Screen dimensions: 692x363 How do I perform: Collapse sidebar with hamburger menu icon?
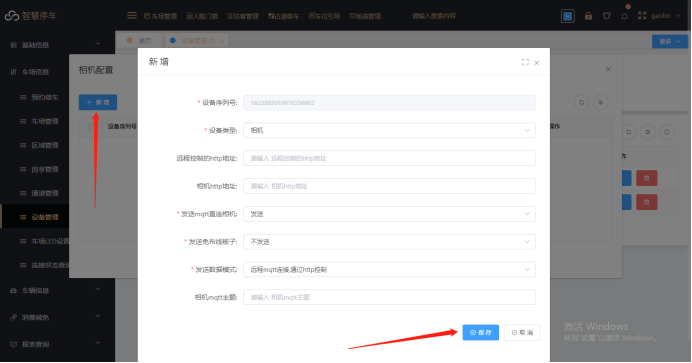click(x=132, y=15)
